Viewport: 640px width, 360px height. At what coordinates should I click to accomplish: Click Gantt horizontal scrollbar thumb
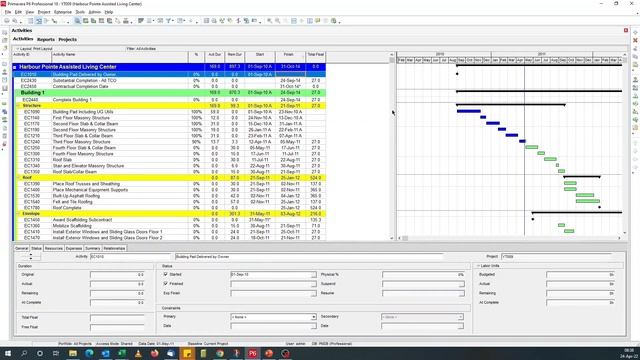(405, 238)
